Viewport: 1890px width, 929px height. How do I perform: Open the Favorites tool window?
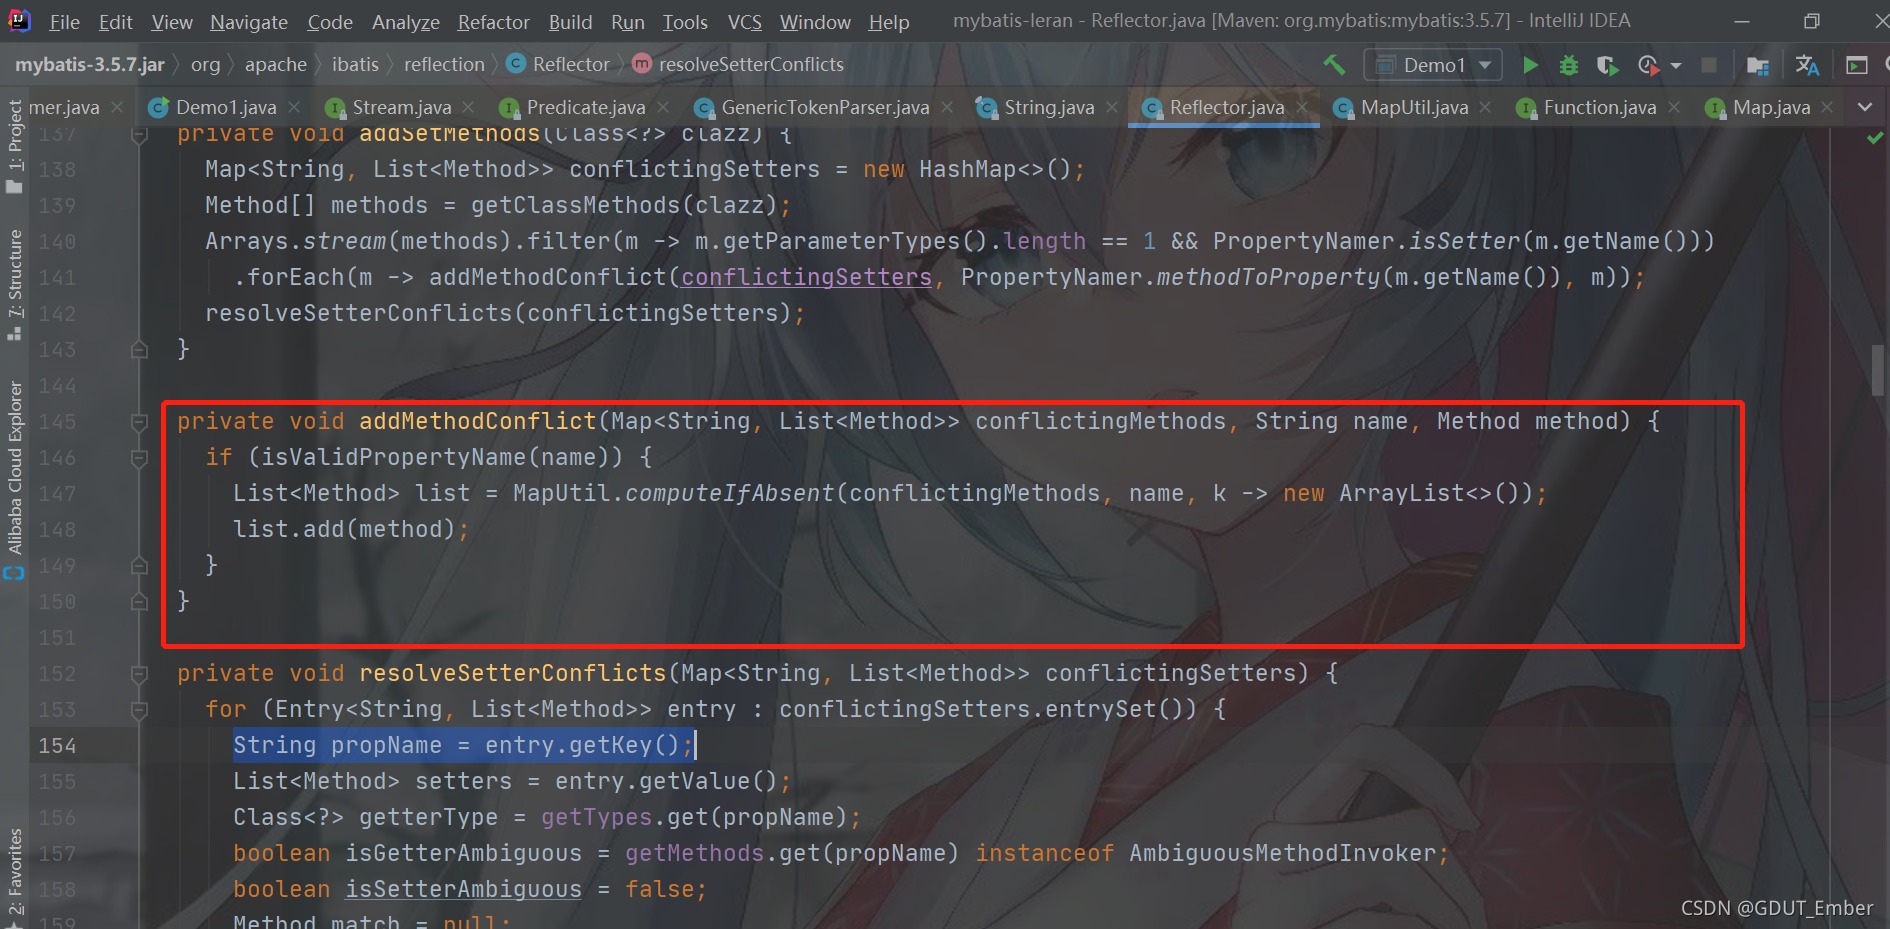pyautogui.click(x=14, y=875)
